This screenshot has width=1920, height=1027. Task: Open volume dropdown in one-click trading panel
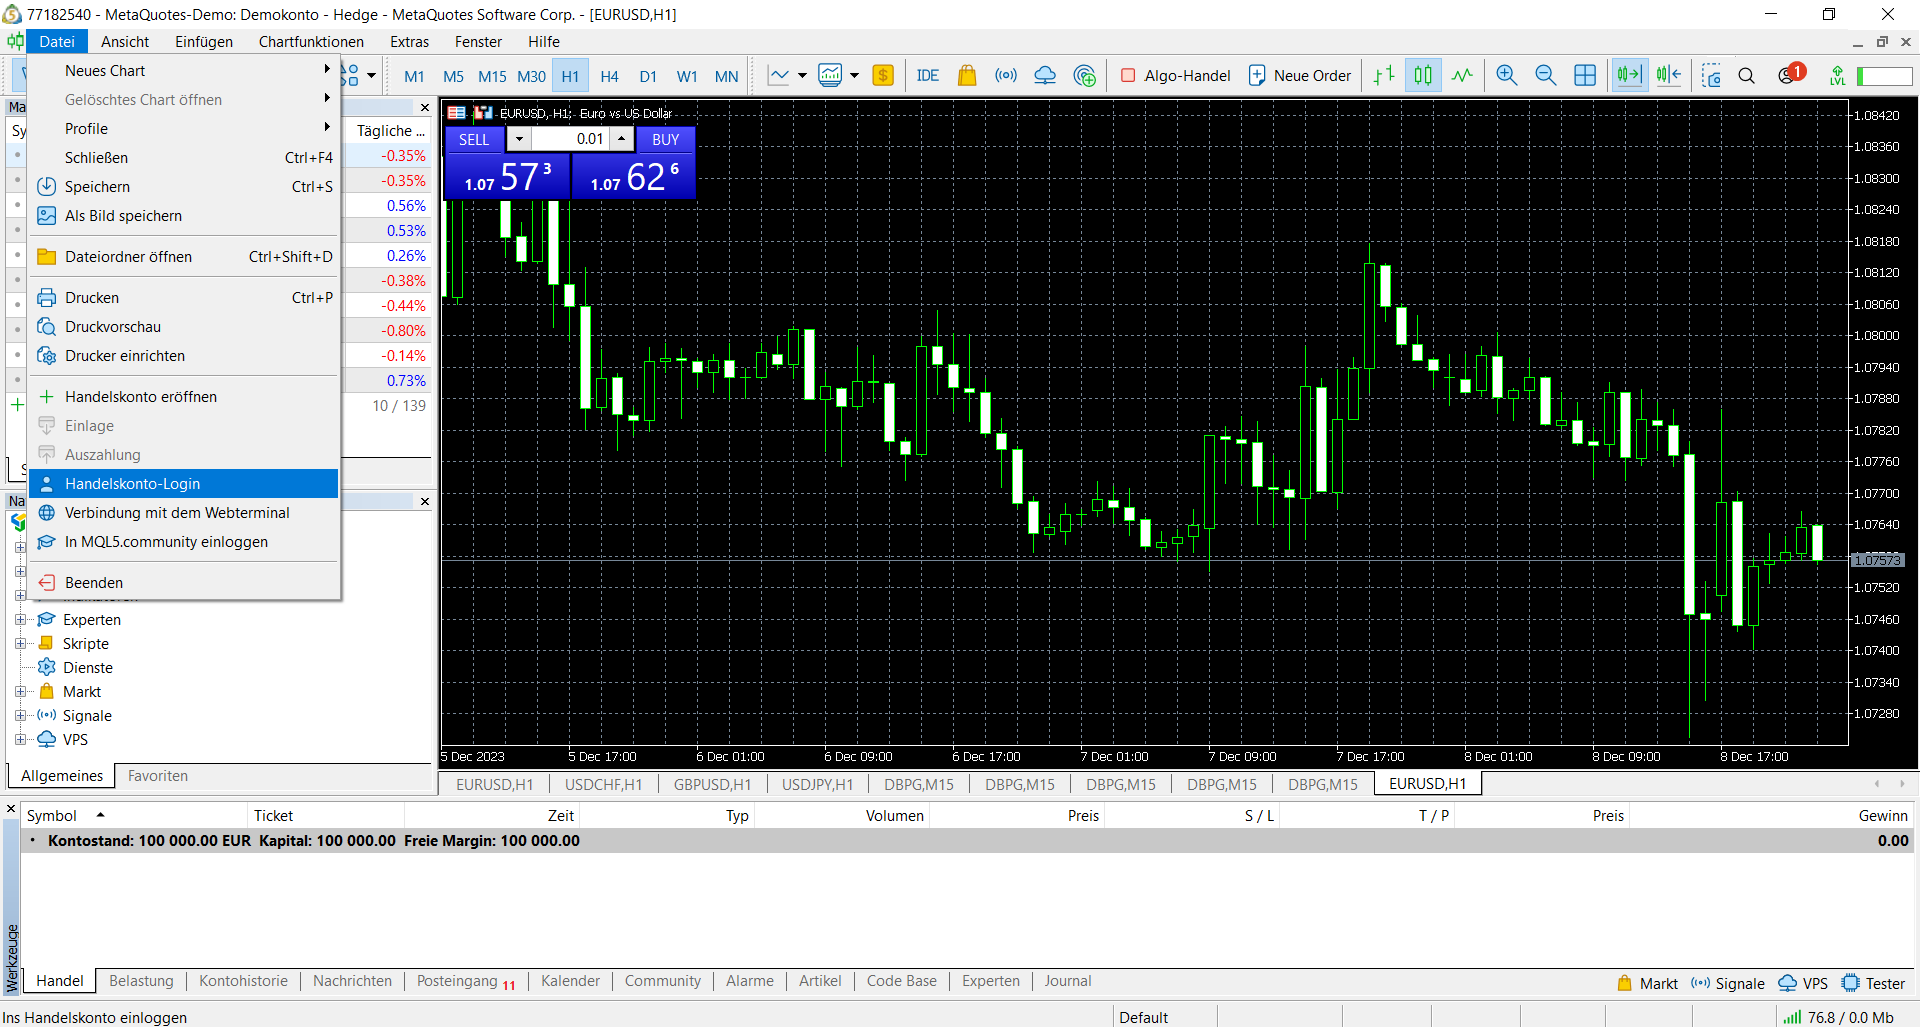519,139
